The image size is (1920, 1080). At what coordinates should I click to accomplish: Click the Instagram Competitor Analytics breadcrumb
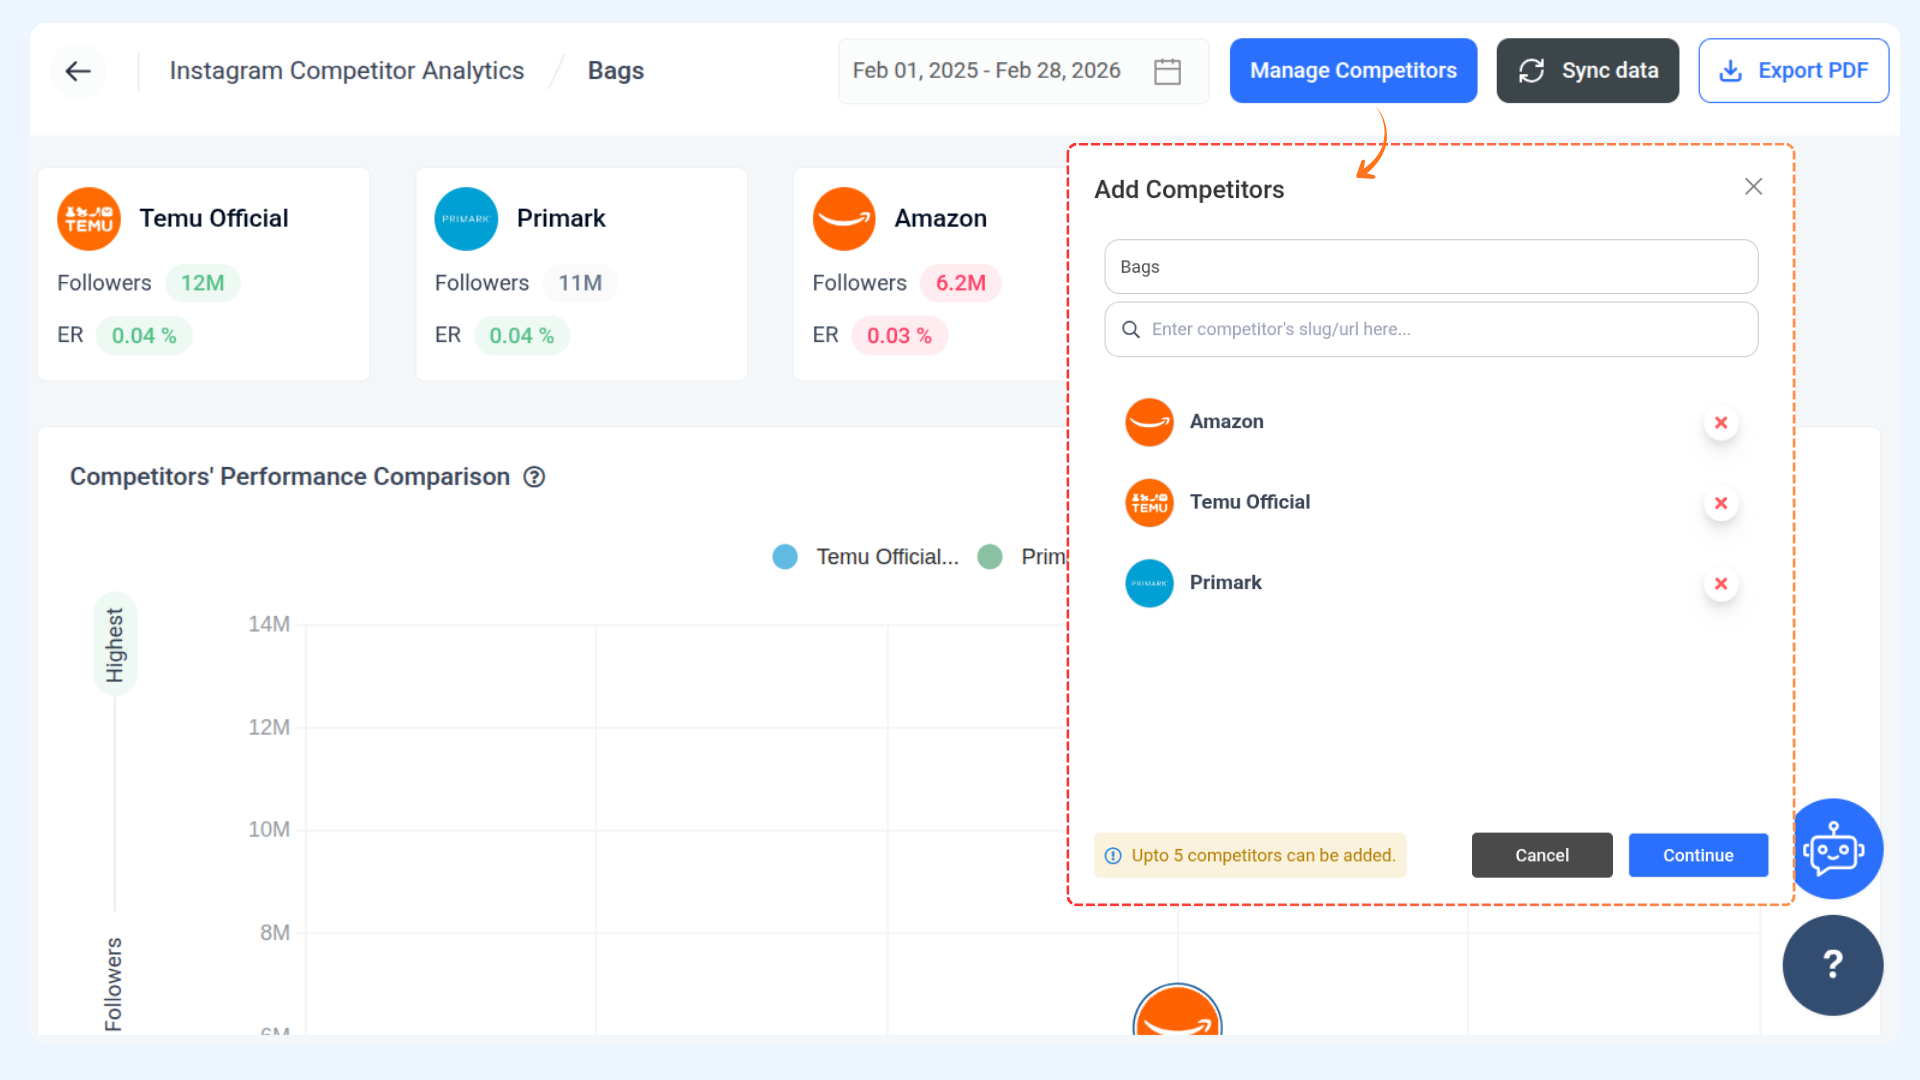347,71
